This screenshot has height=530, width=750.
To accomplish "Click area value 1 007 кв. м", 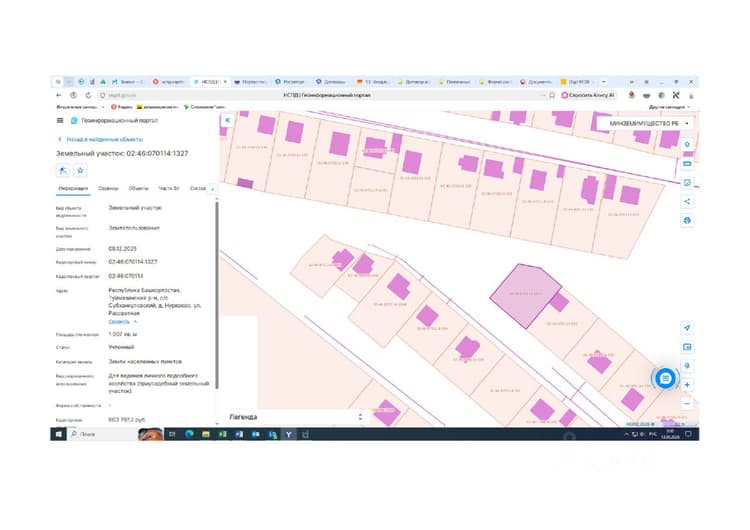I will click(x=123, y=334).
